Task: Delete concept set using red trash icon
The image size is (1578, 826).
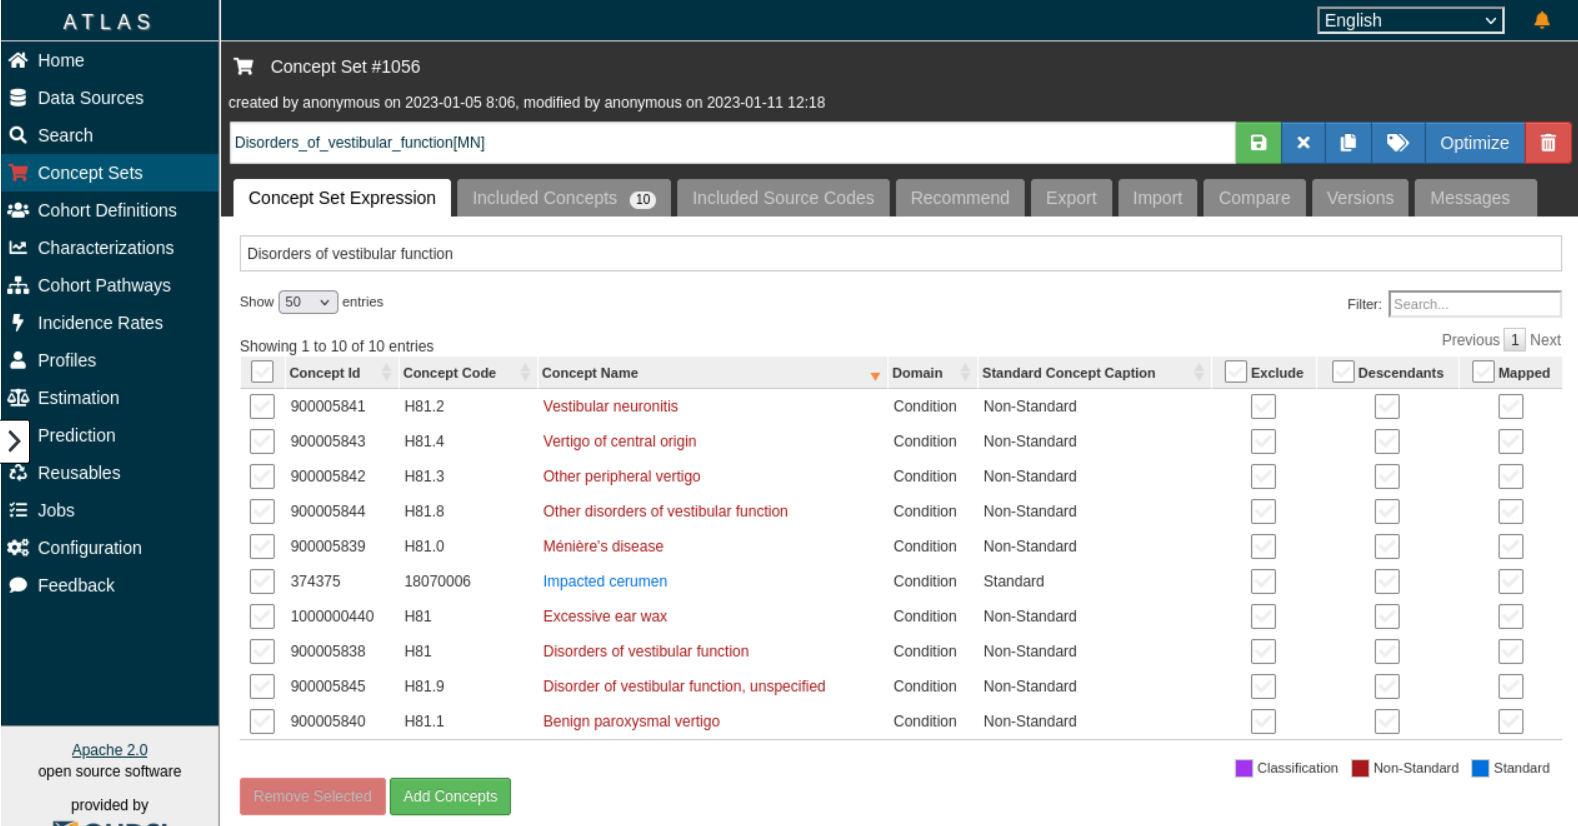Action: [1547, 143]
